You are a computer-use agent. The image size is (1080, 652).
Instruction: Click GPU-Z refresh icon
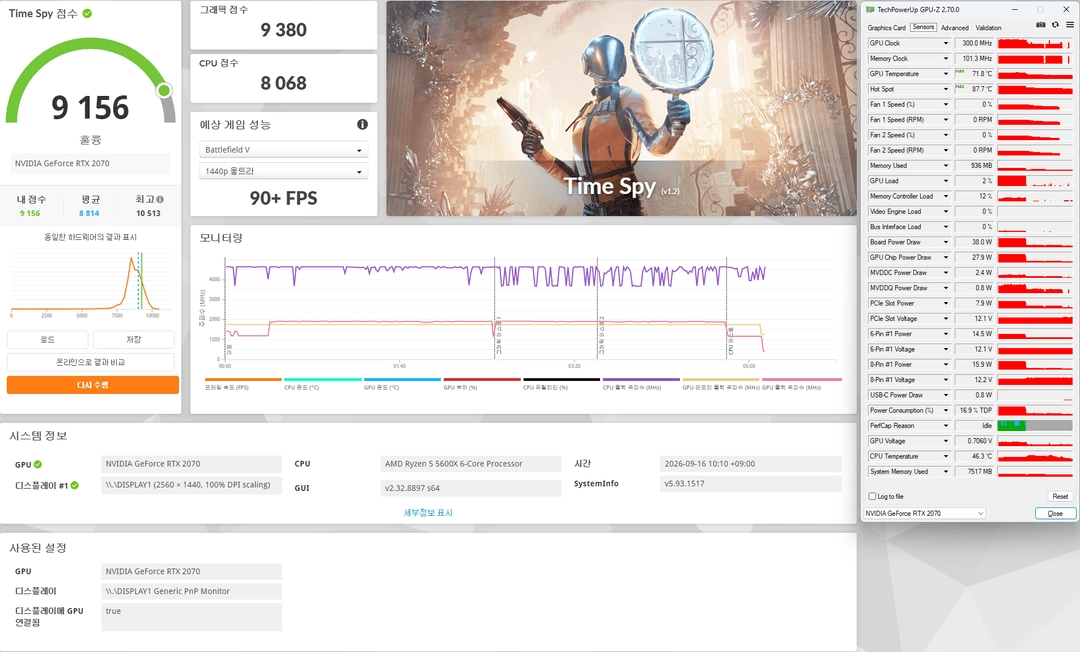coord(1055,25)
